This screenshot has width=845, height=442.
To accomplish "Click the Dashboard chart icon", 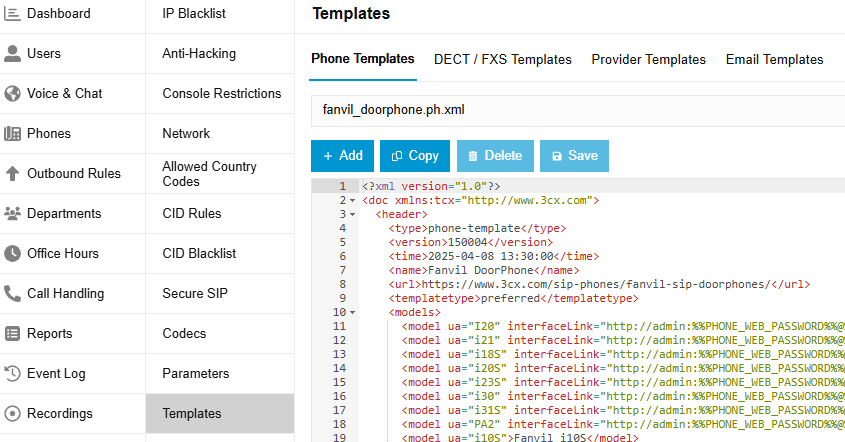I will point(13,13).
